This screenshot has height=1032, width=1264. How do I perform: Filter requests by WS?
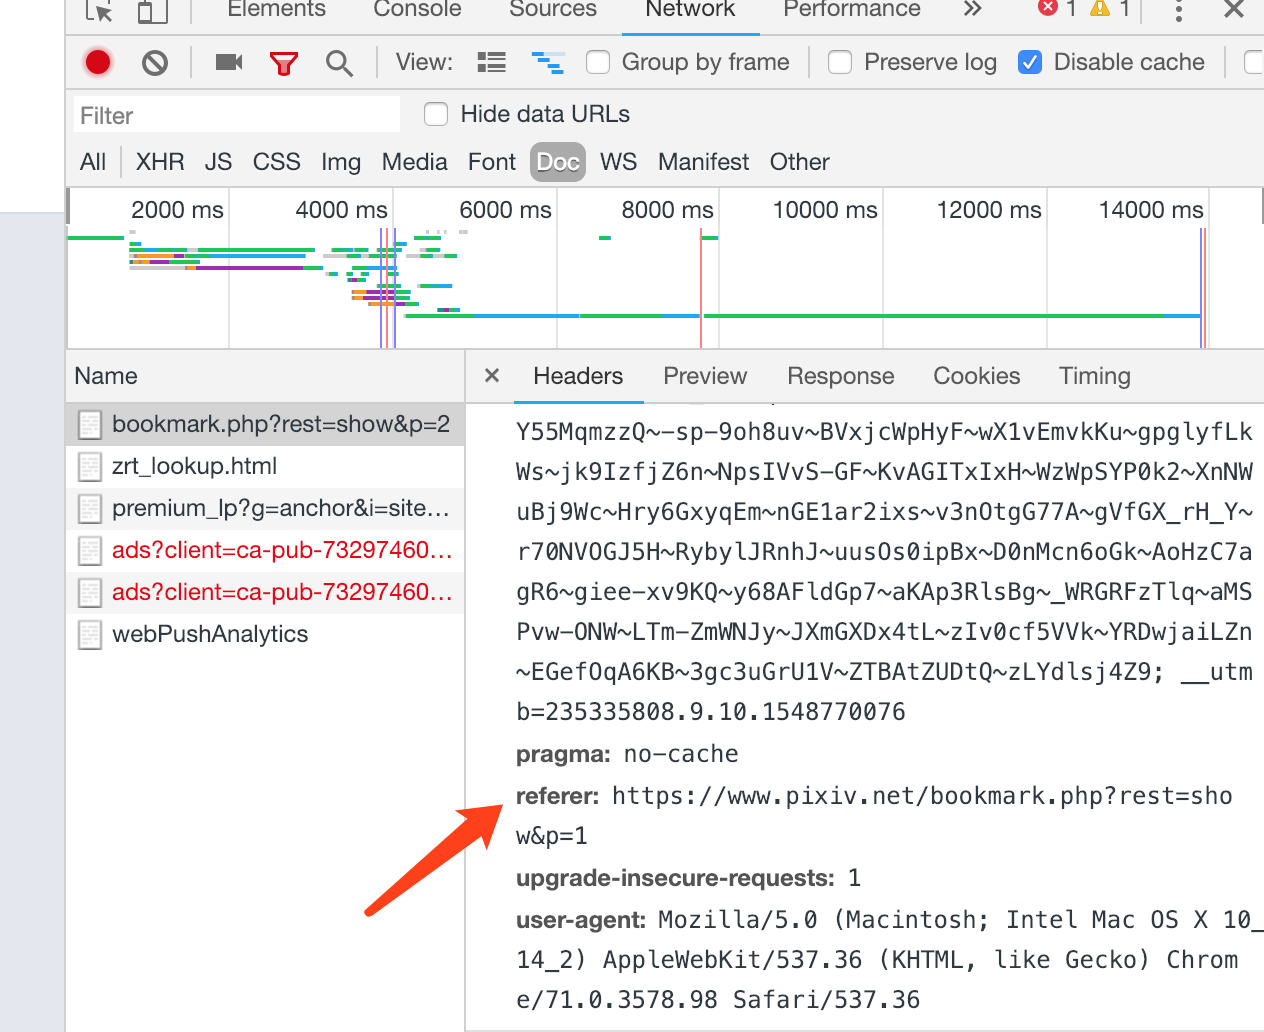click(x=618, y=162)
